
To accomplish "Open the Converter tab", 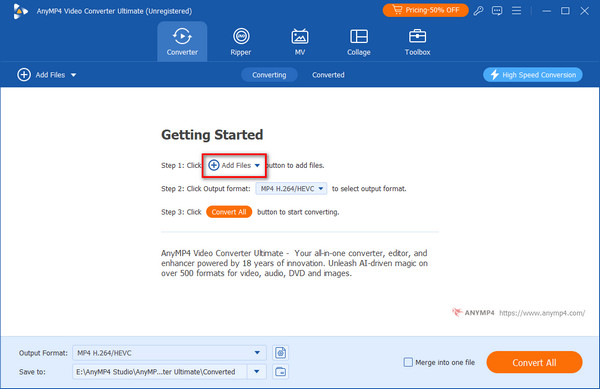I will tap(182, 41).
